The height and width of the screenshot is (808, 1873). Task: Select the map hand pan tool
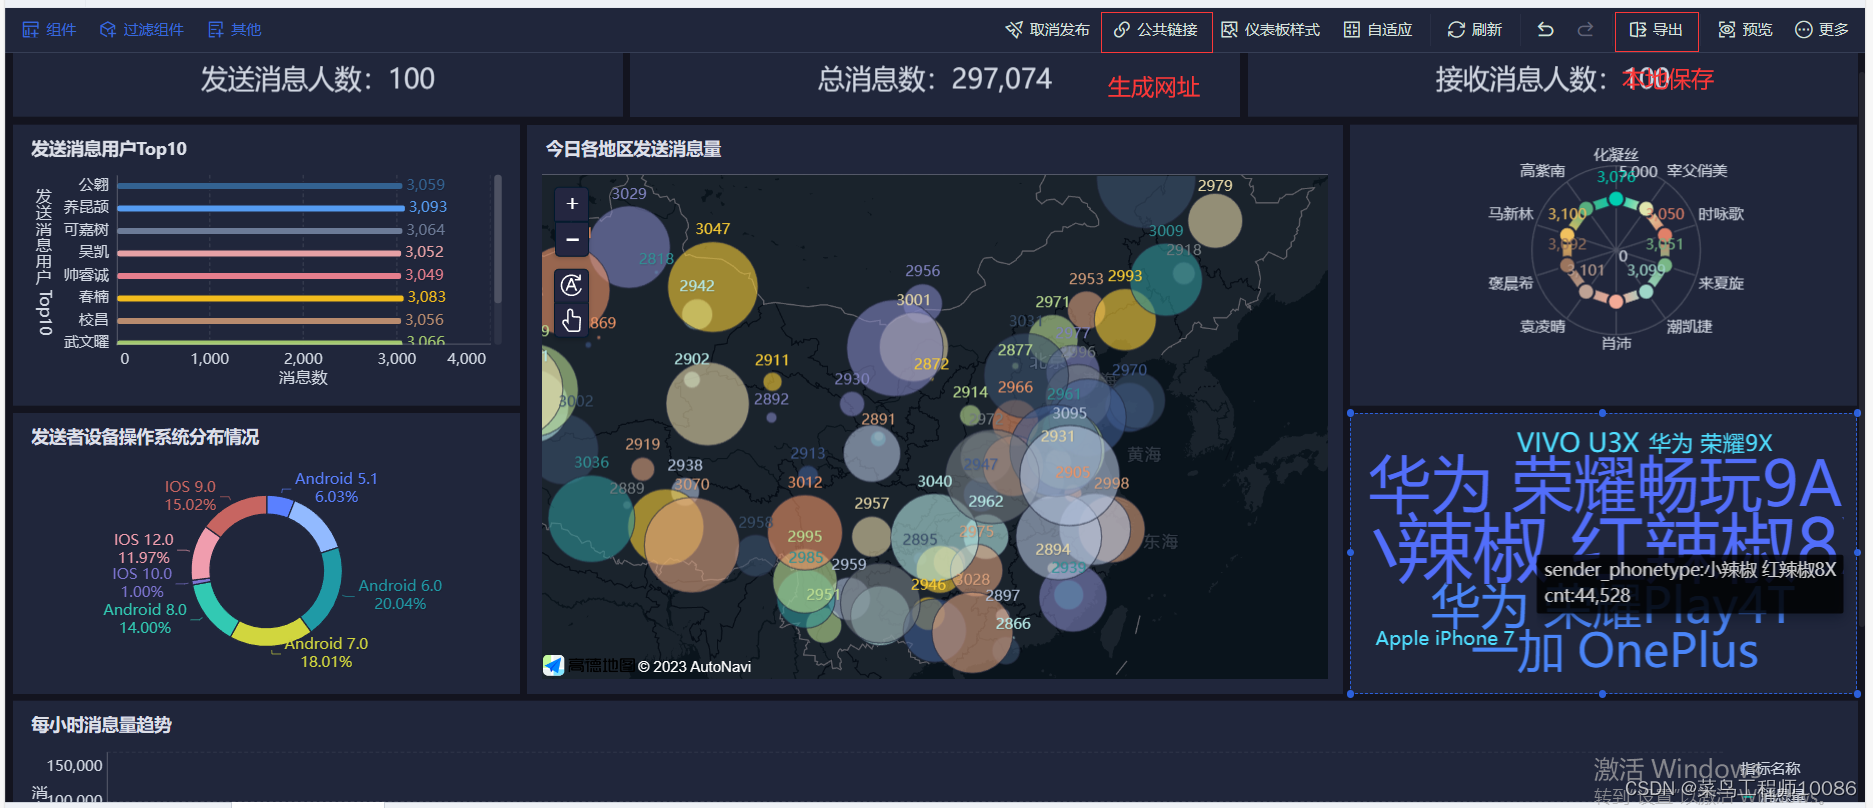pyautogui.click(x=572, y=321)
